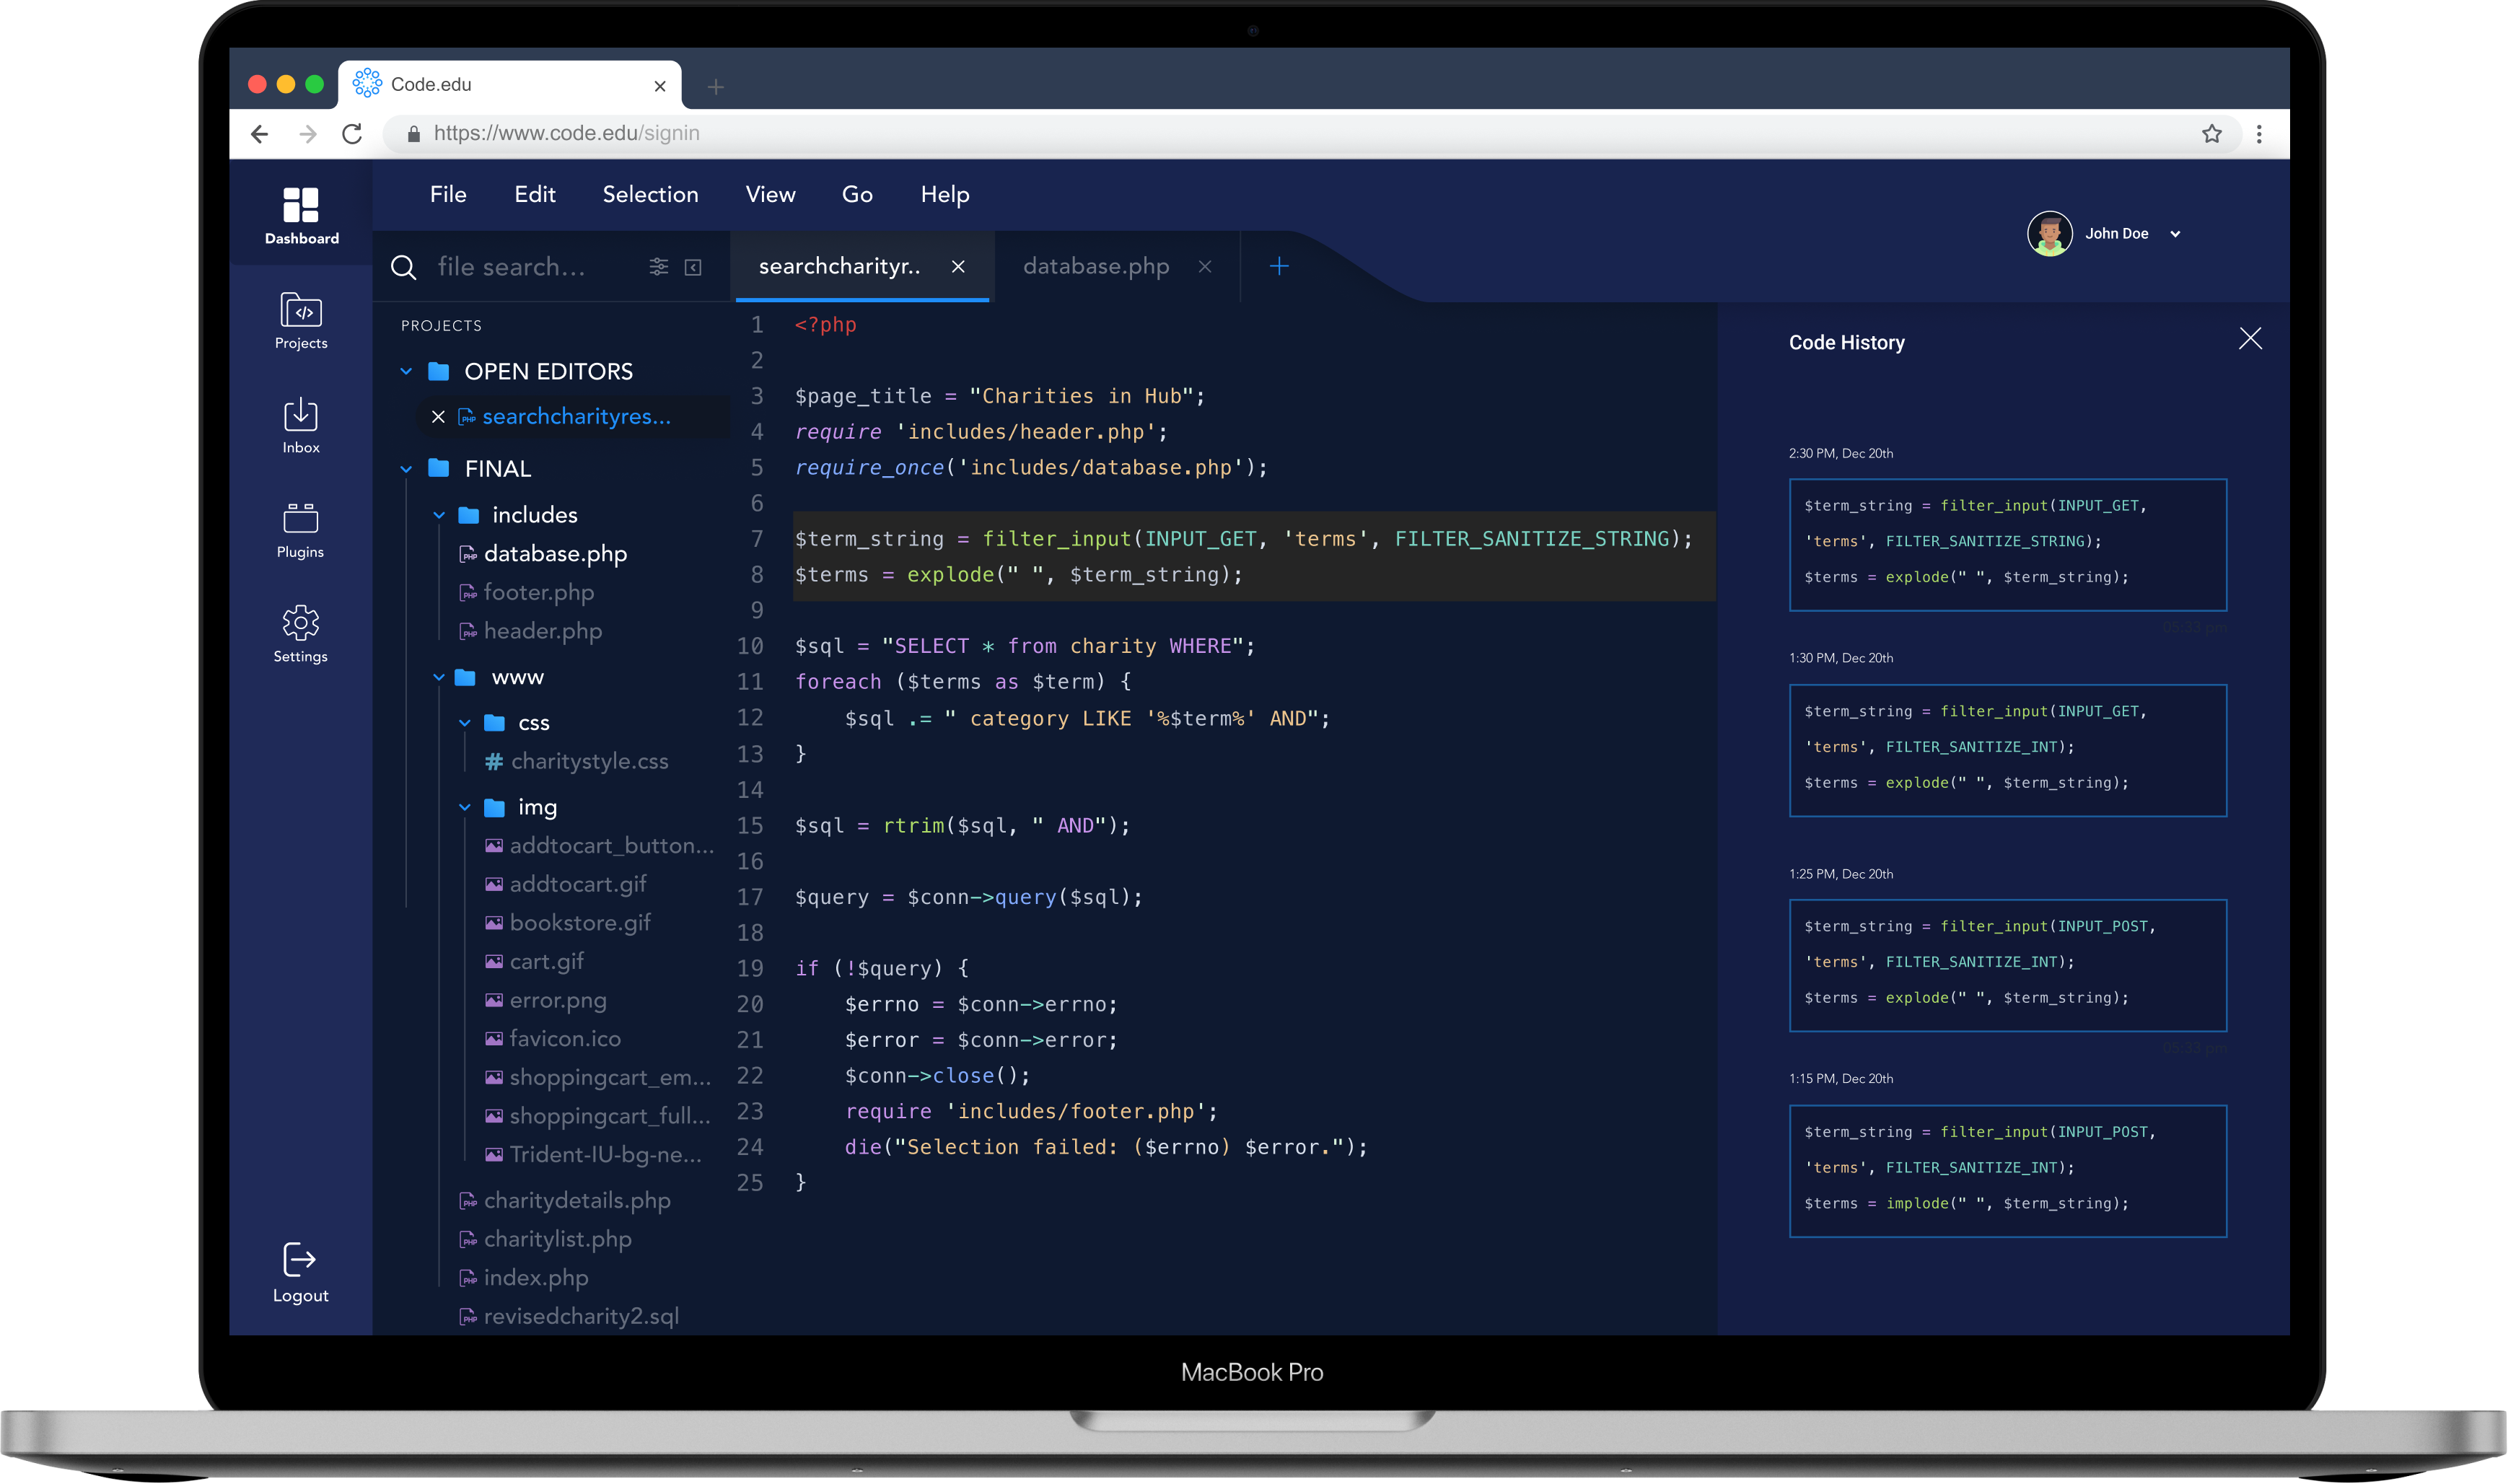Open the Help menu
Screen dimensions: 2508x1484
(x=945, y=195)
